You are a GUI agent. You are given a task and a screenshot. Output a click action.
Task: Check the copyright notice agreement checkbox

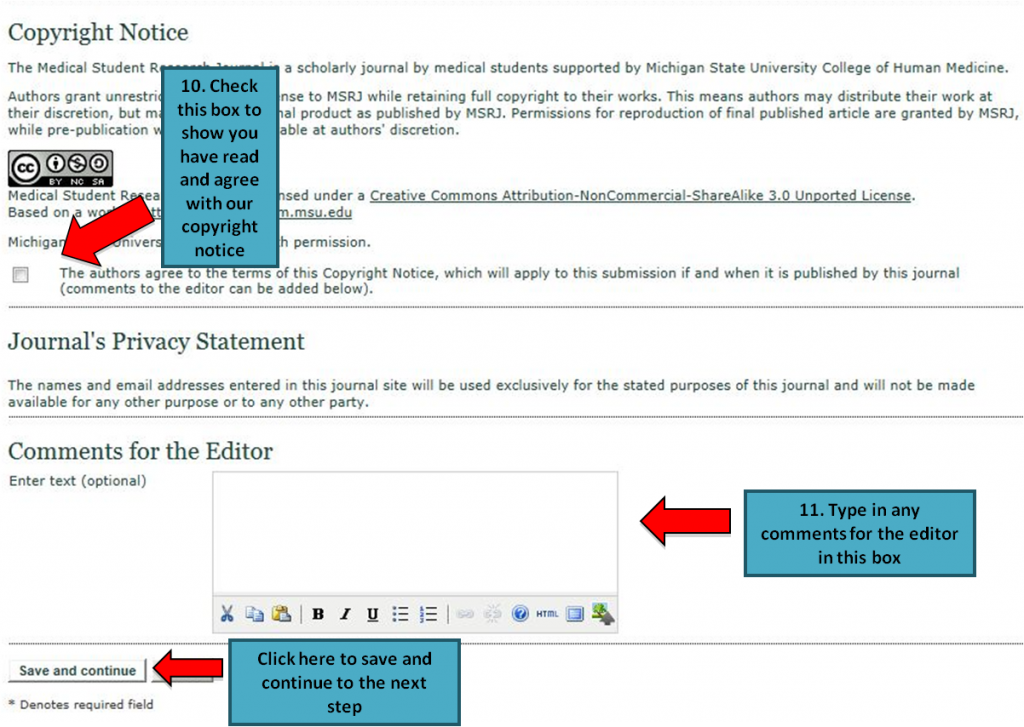click(x=21, y=275)
